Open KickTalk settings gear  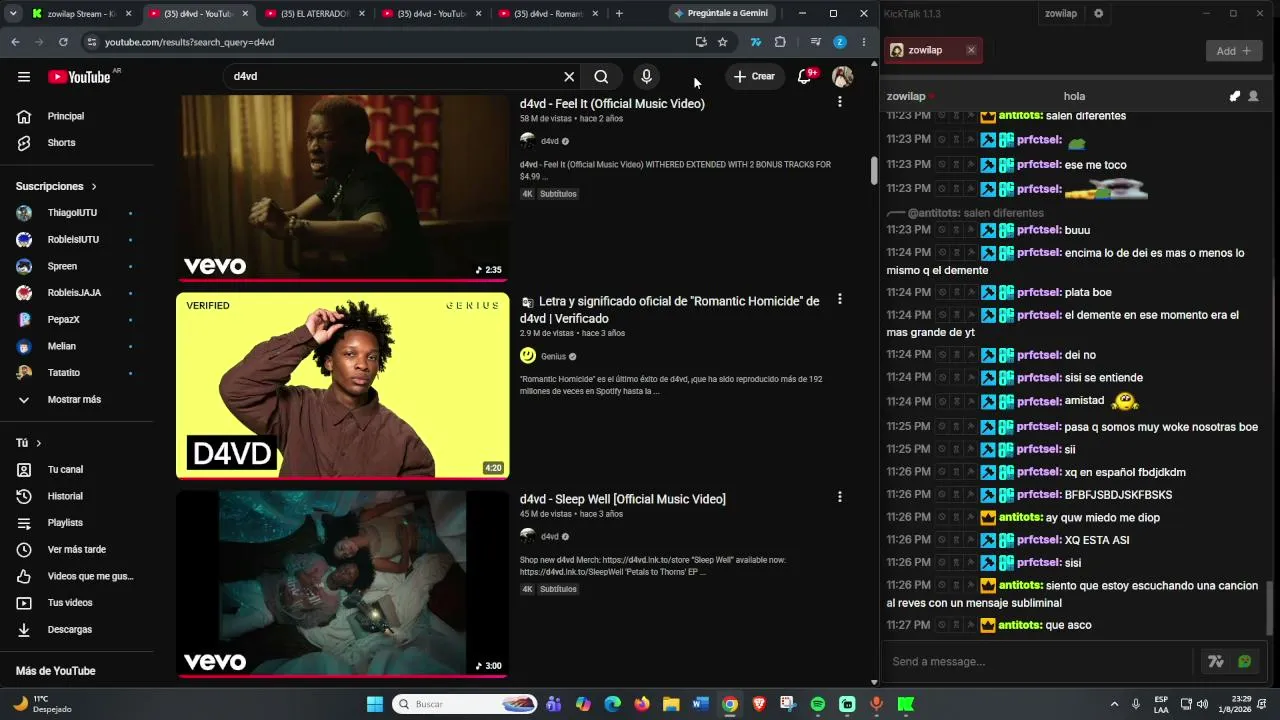tap(1099, 14)
